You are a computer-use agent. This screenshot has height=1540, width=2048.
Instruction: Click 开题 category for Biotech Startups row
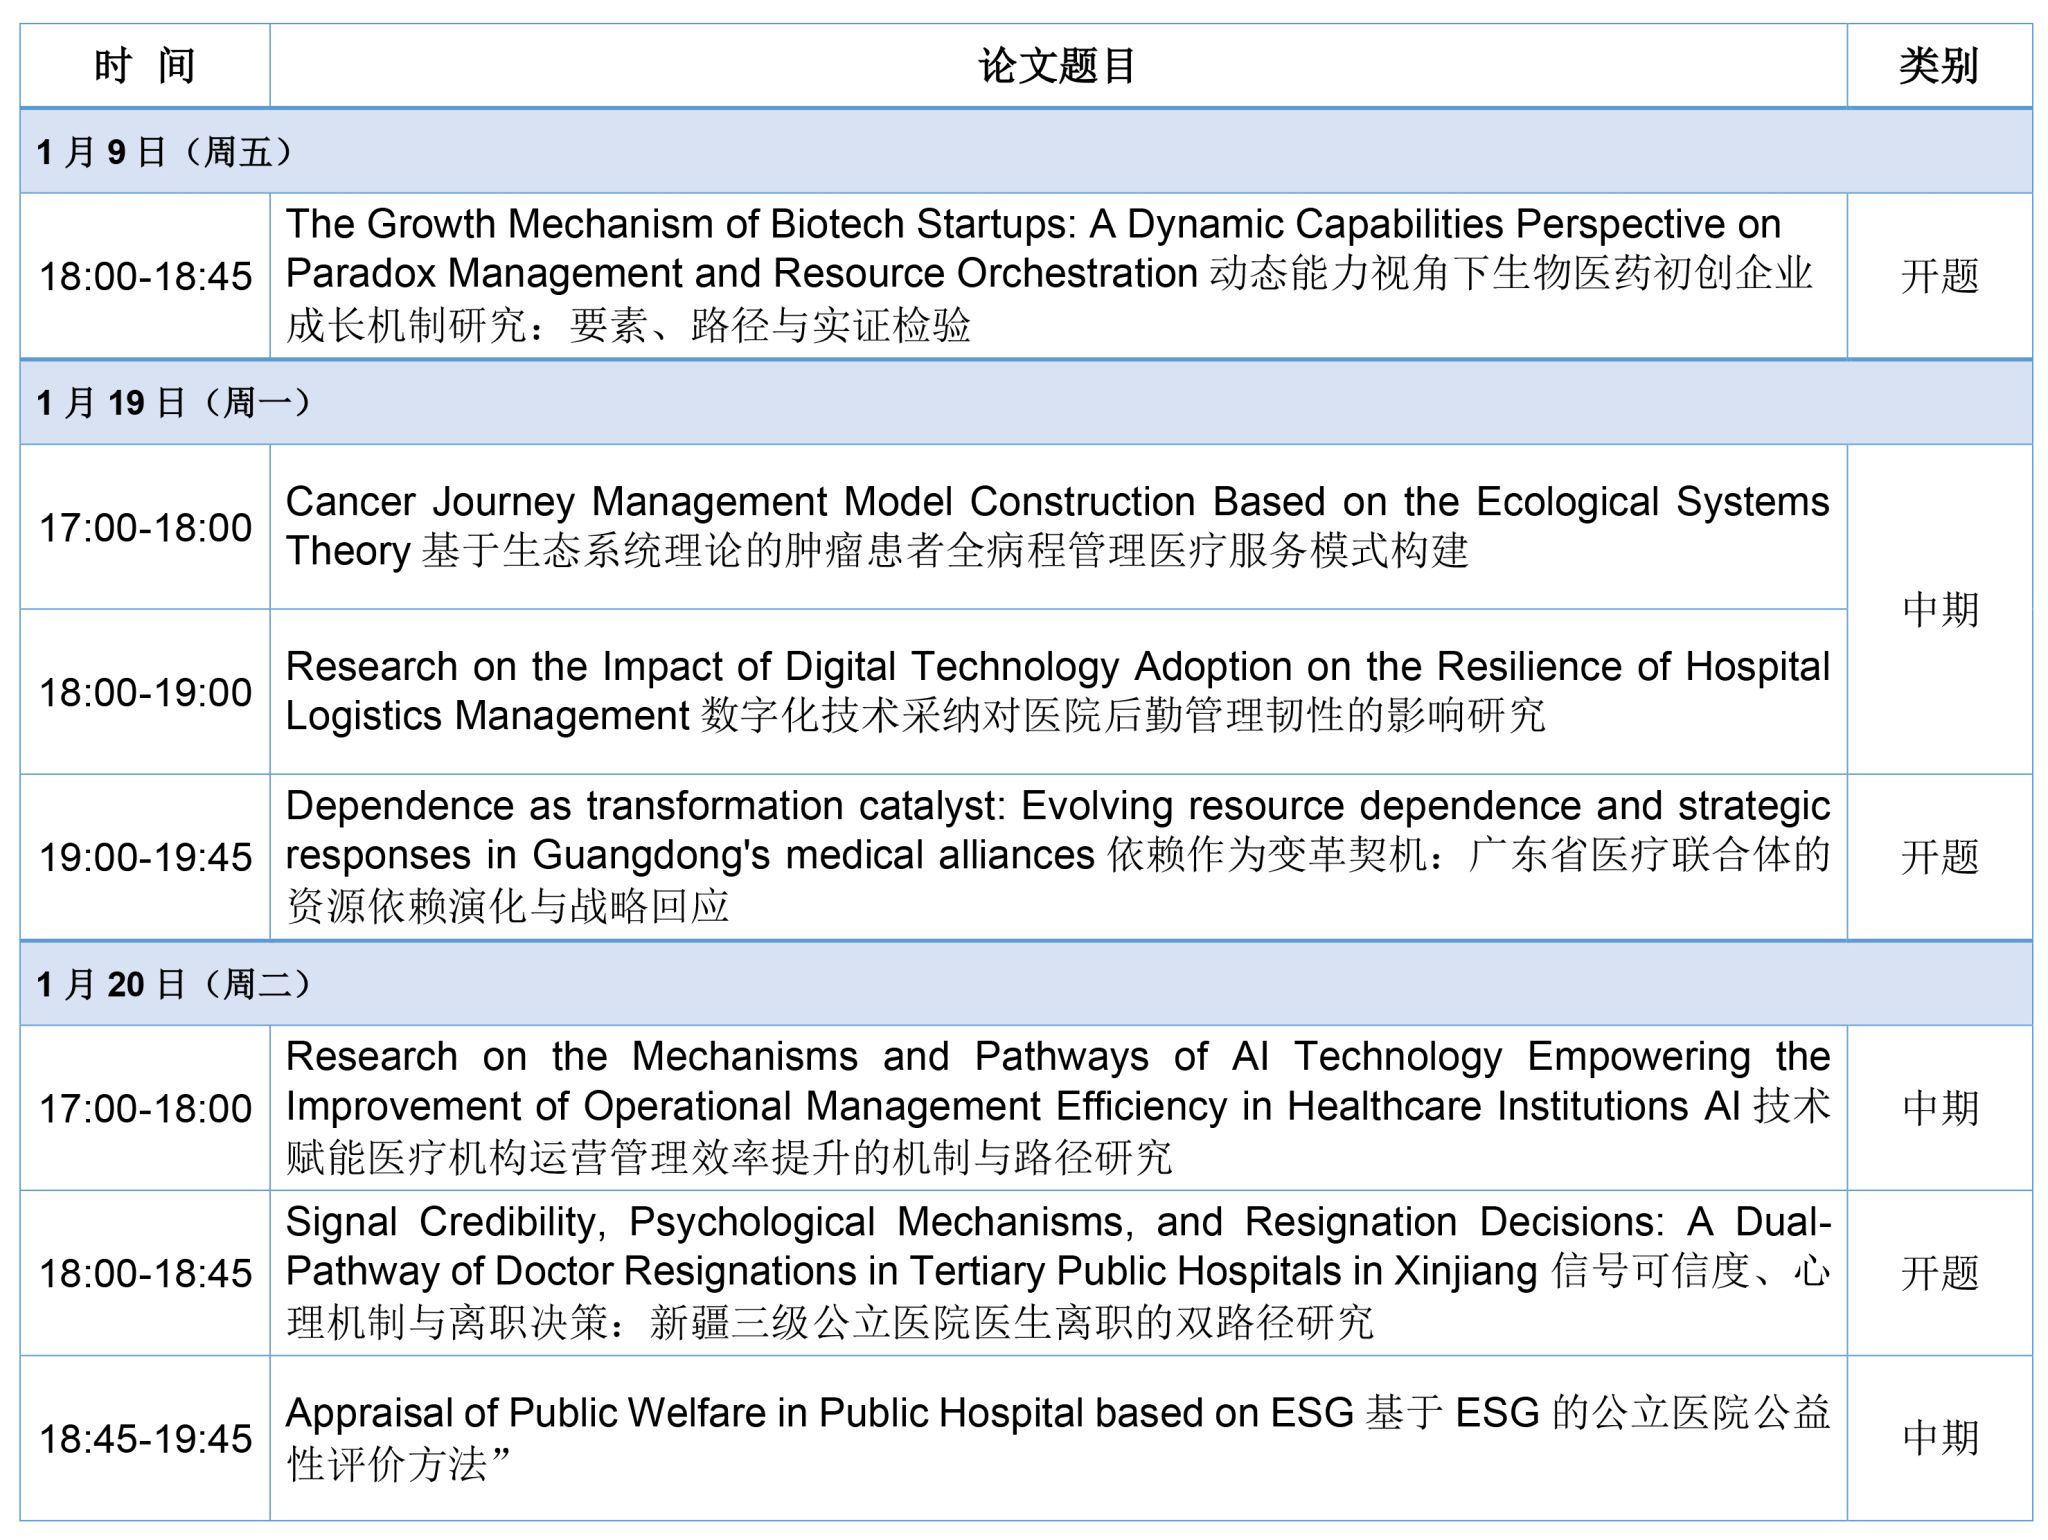point(1938,276)
